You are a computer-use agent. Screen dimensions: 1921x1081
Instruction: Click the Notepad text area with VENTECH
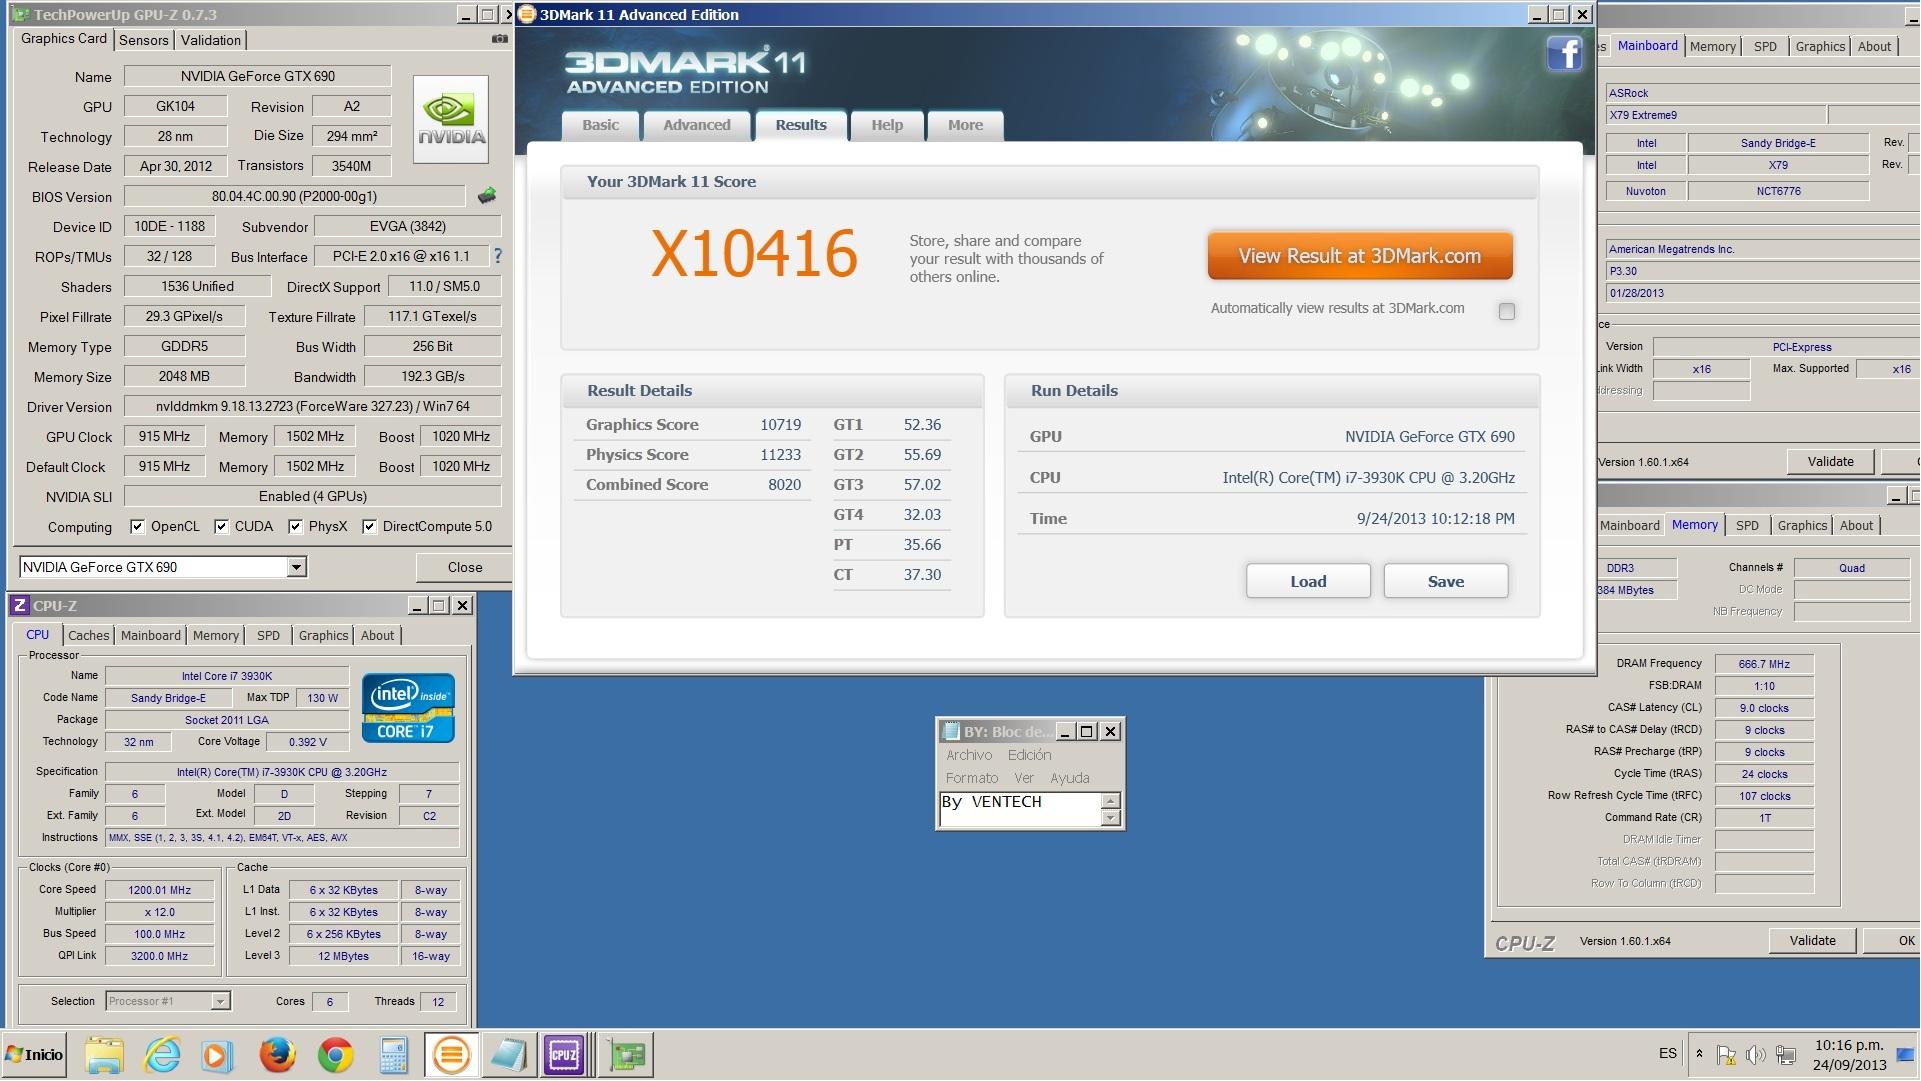point(1020,809)
